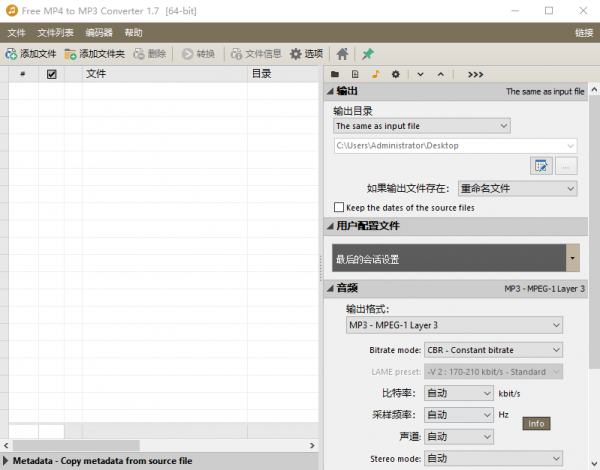Open the Stereo mode dropdown
This screenshot has height=470, width=600.
[493, 459]
